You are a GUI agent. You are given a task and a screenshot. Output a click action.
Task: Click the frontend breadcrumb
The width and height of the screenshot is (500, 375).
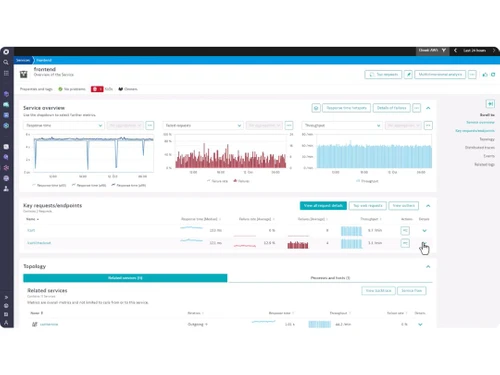[44, 60]
